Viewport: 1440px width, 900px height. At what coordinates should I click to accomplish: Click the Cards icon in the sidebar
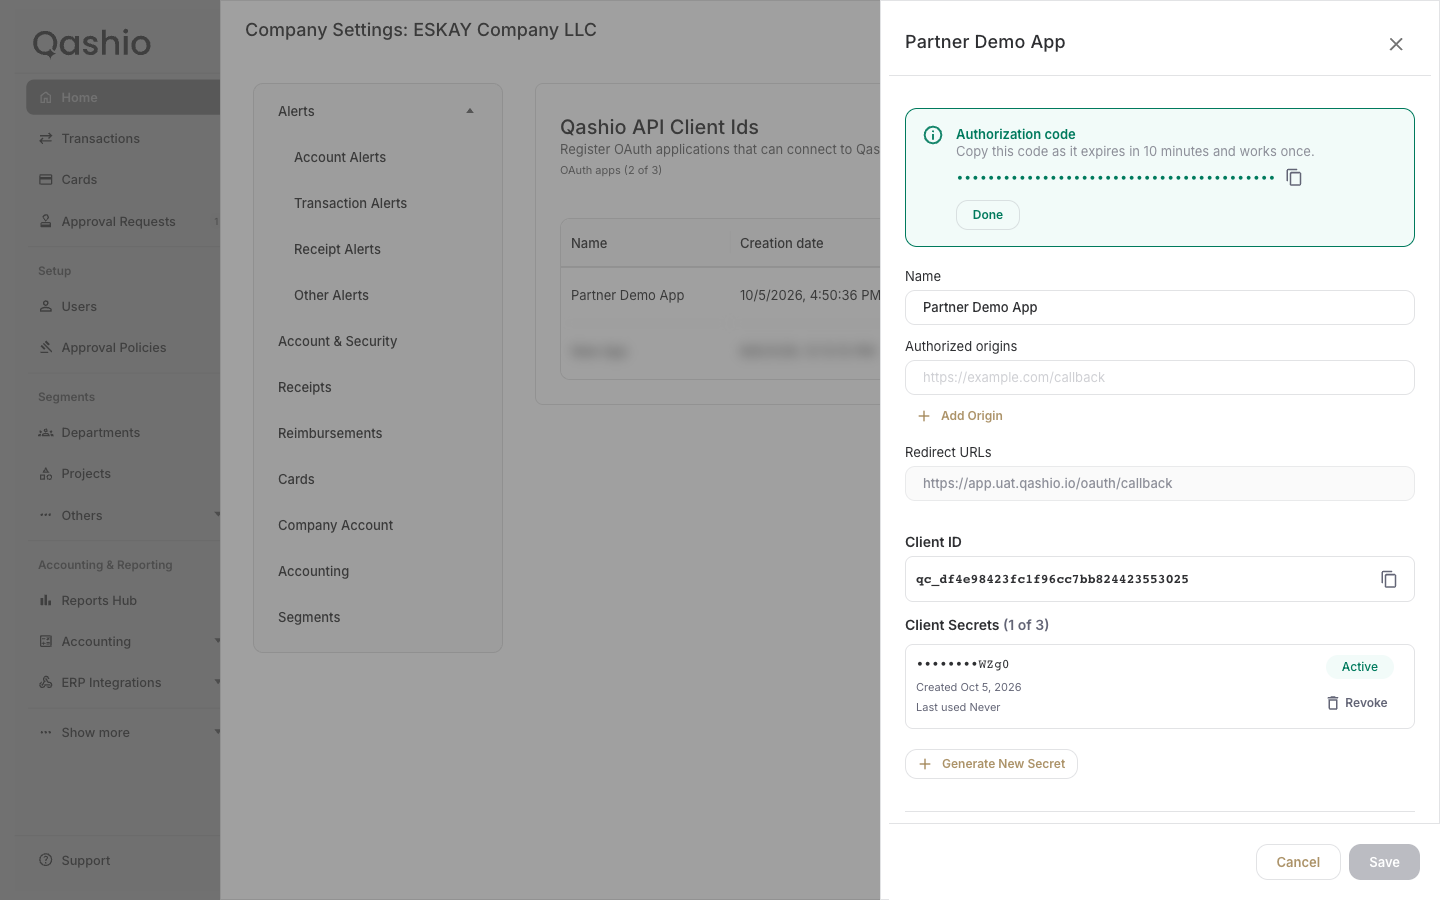[46, 179]
